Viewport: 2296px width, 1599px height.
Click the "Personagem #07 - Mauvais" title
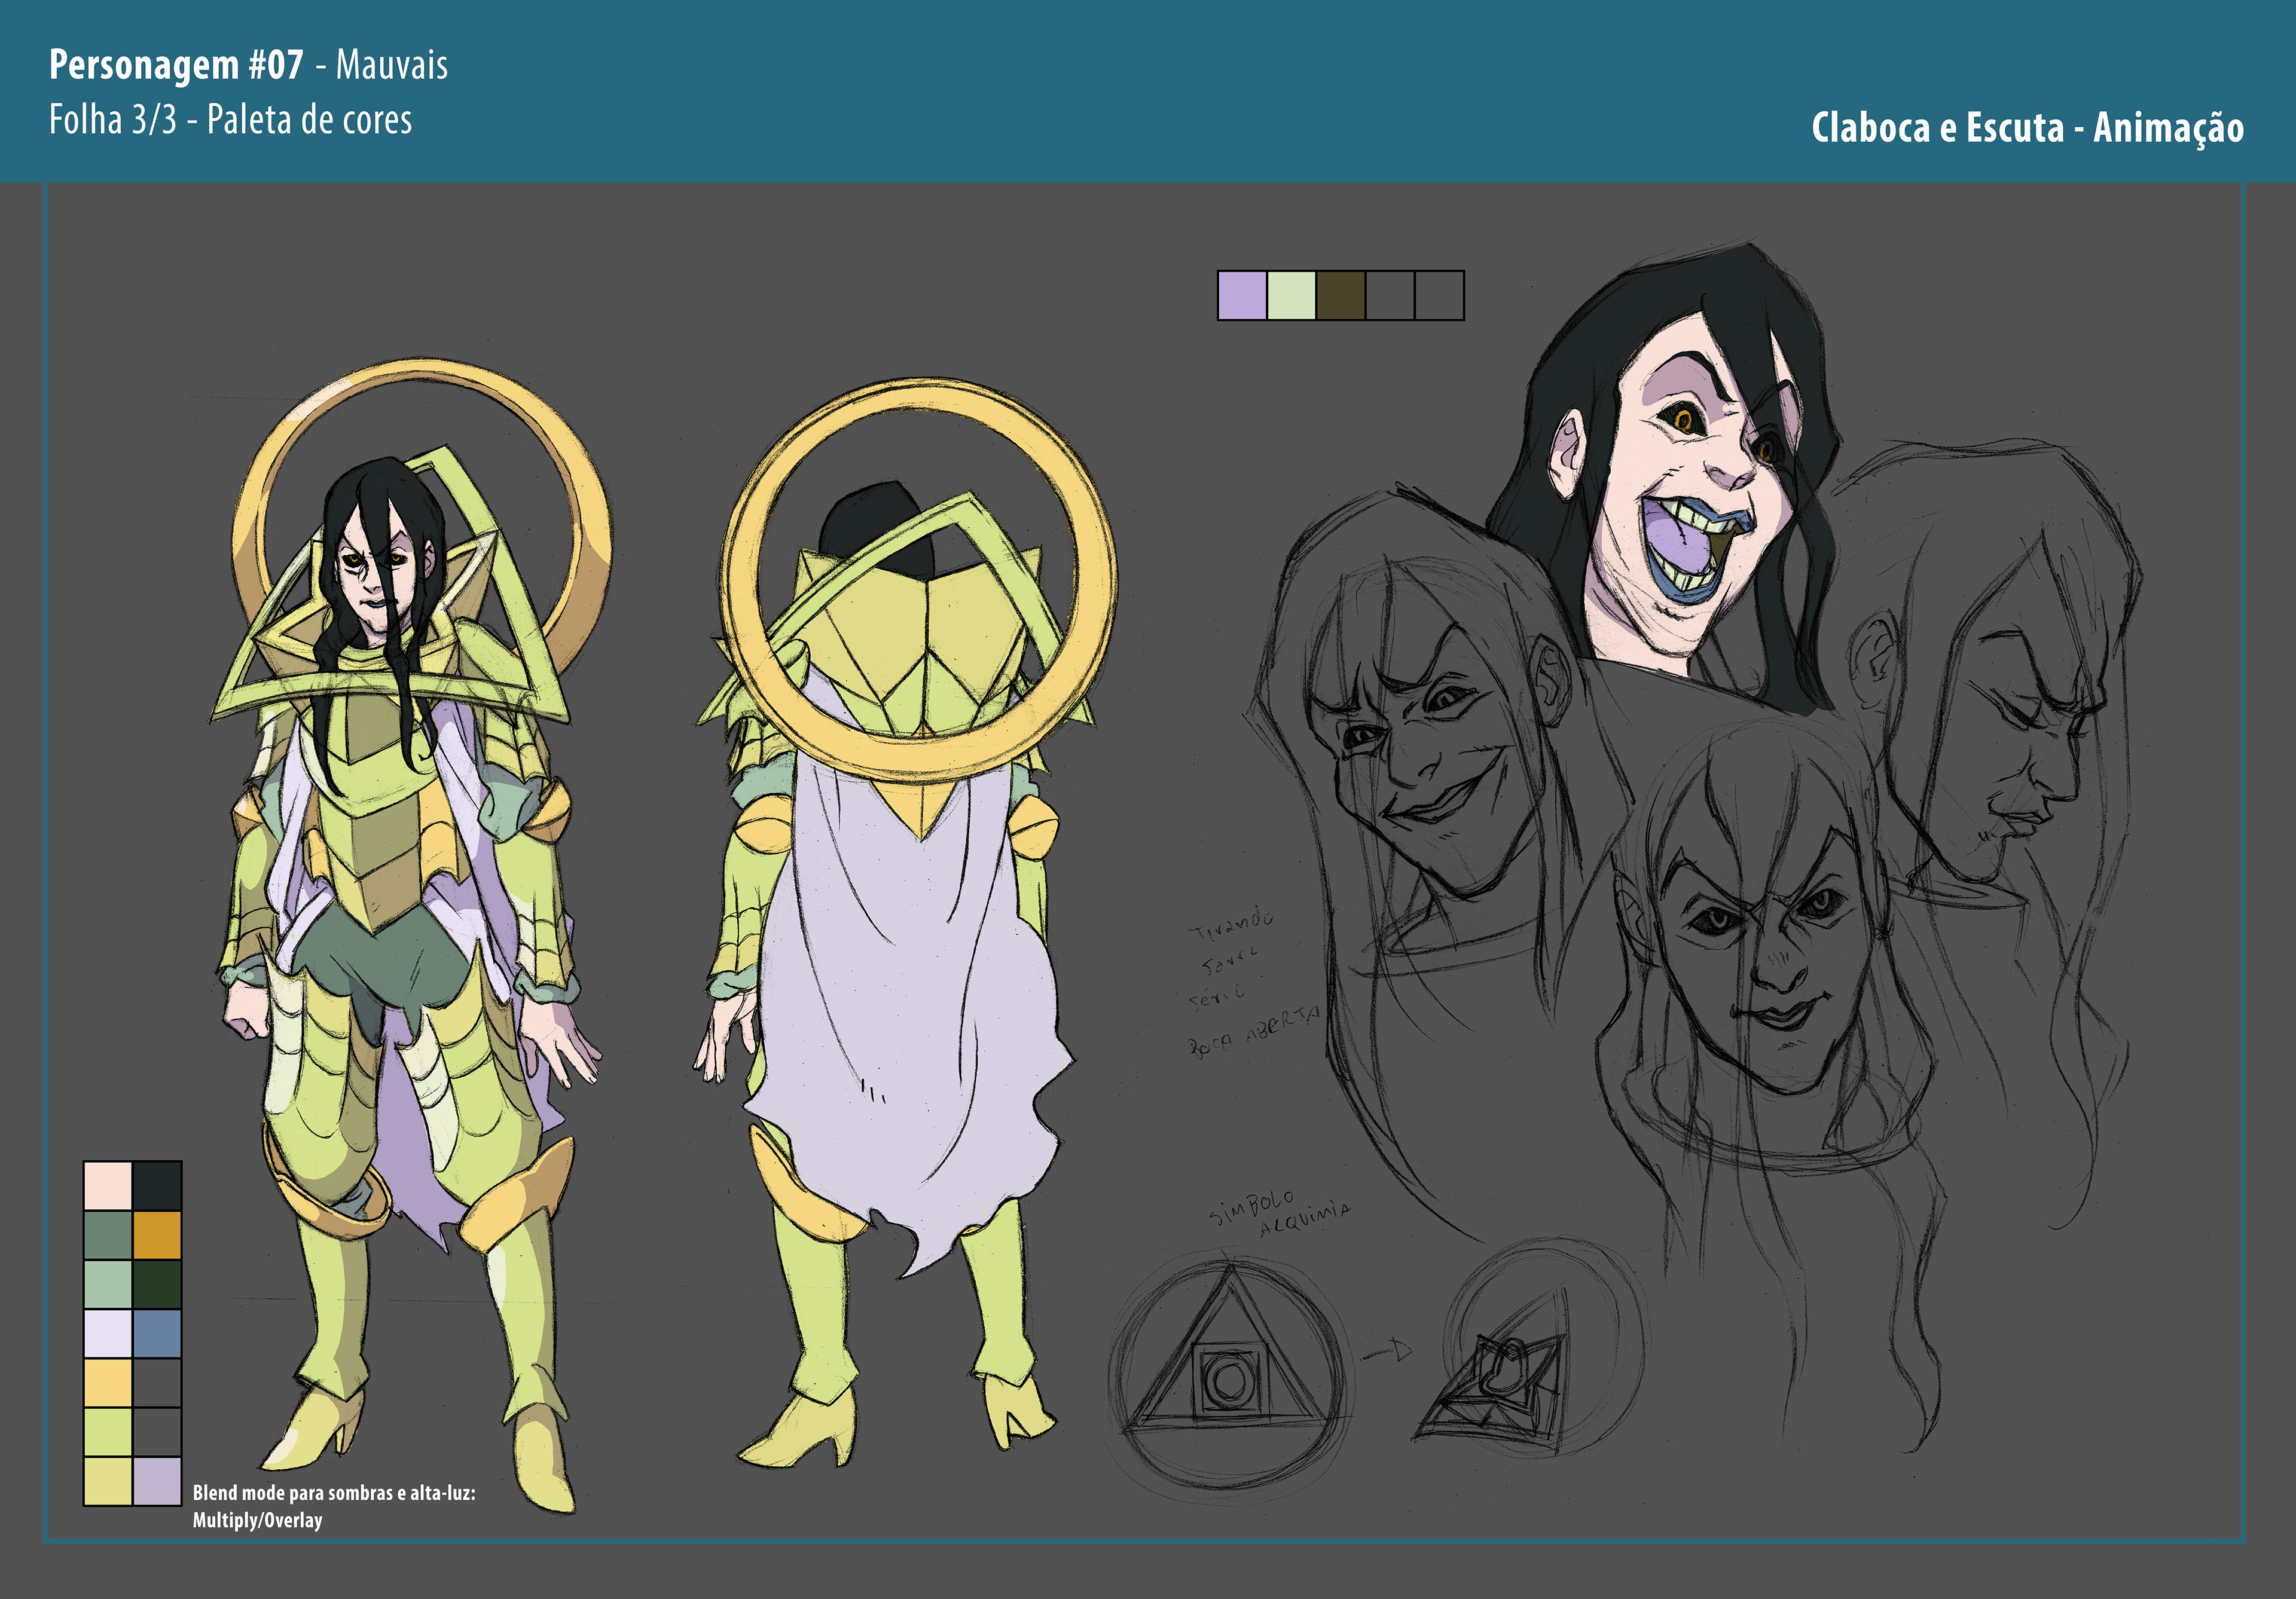pyautogui.click(x=248, y=65)
